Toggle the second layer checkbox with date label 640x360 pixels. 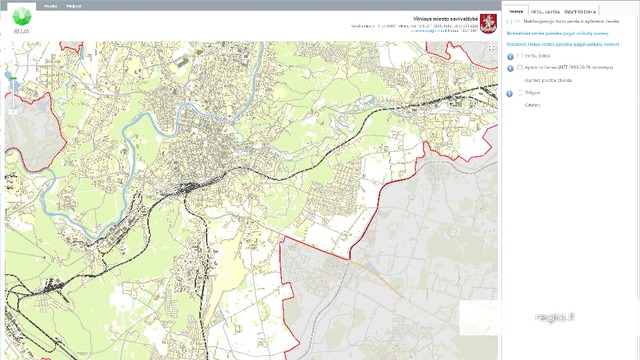(x=520, y=67)
